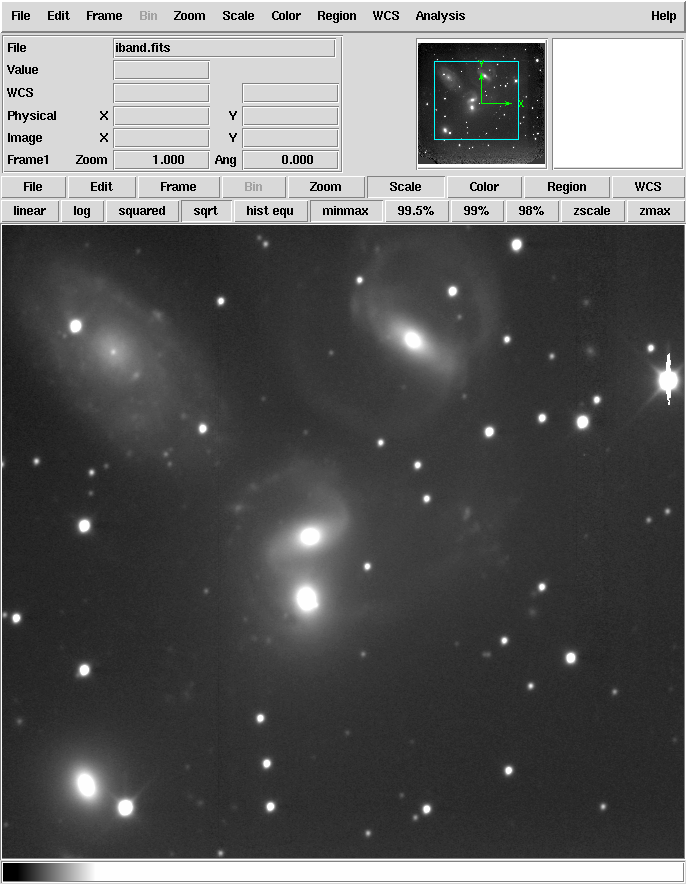Select the log scale option

(x=82, y=211)
